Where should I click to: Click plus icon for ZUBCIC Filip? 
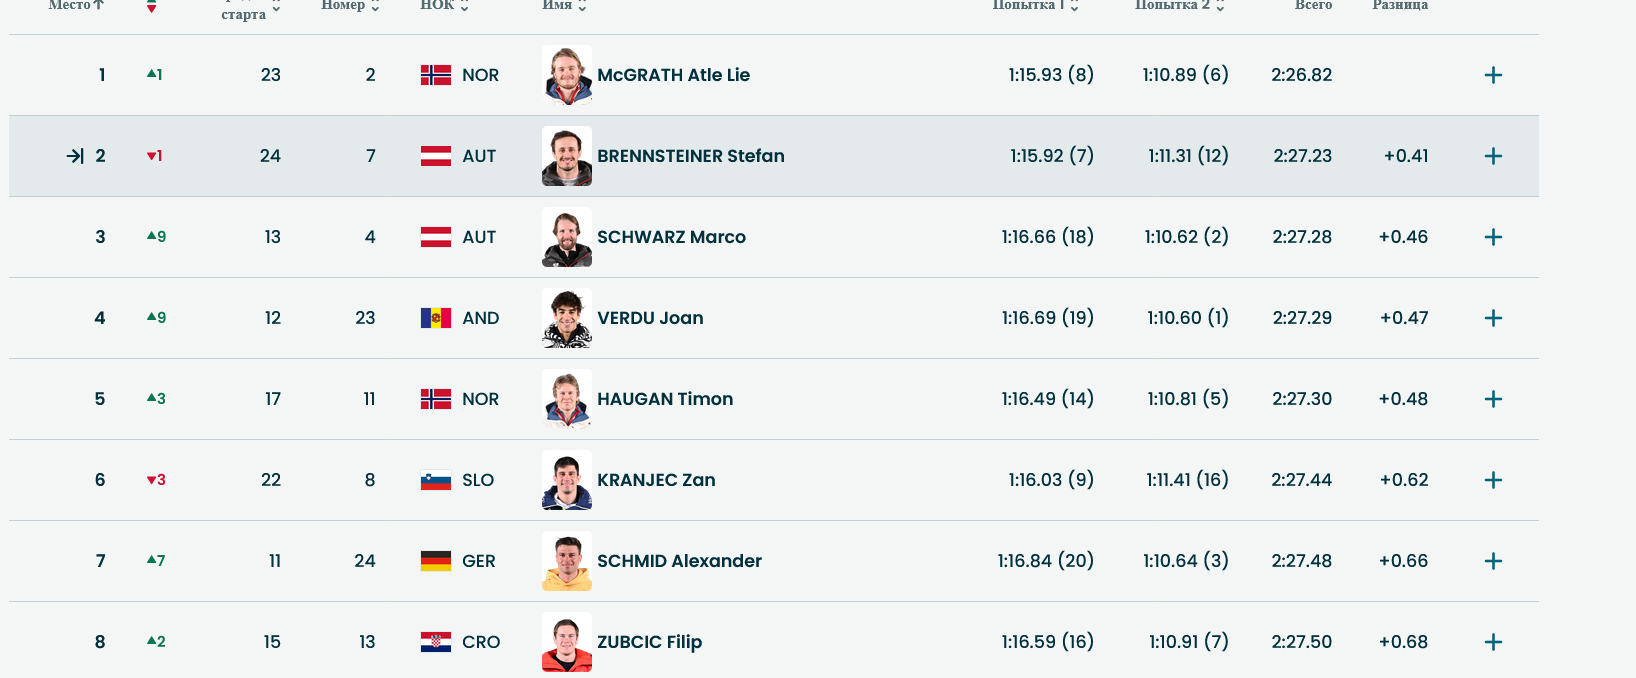1493,642
